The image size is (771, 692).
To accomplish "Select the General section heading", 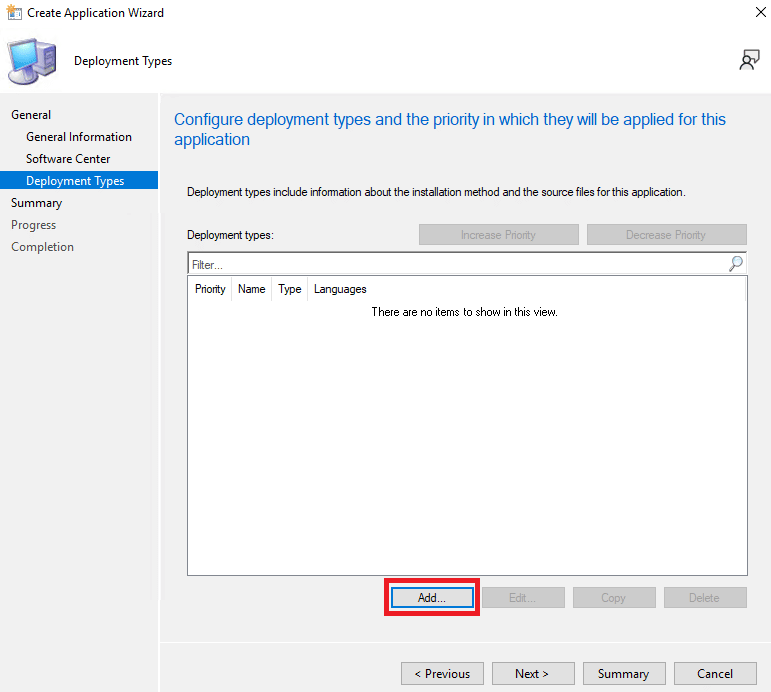I will point(31,115).
